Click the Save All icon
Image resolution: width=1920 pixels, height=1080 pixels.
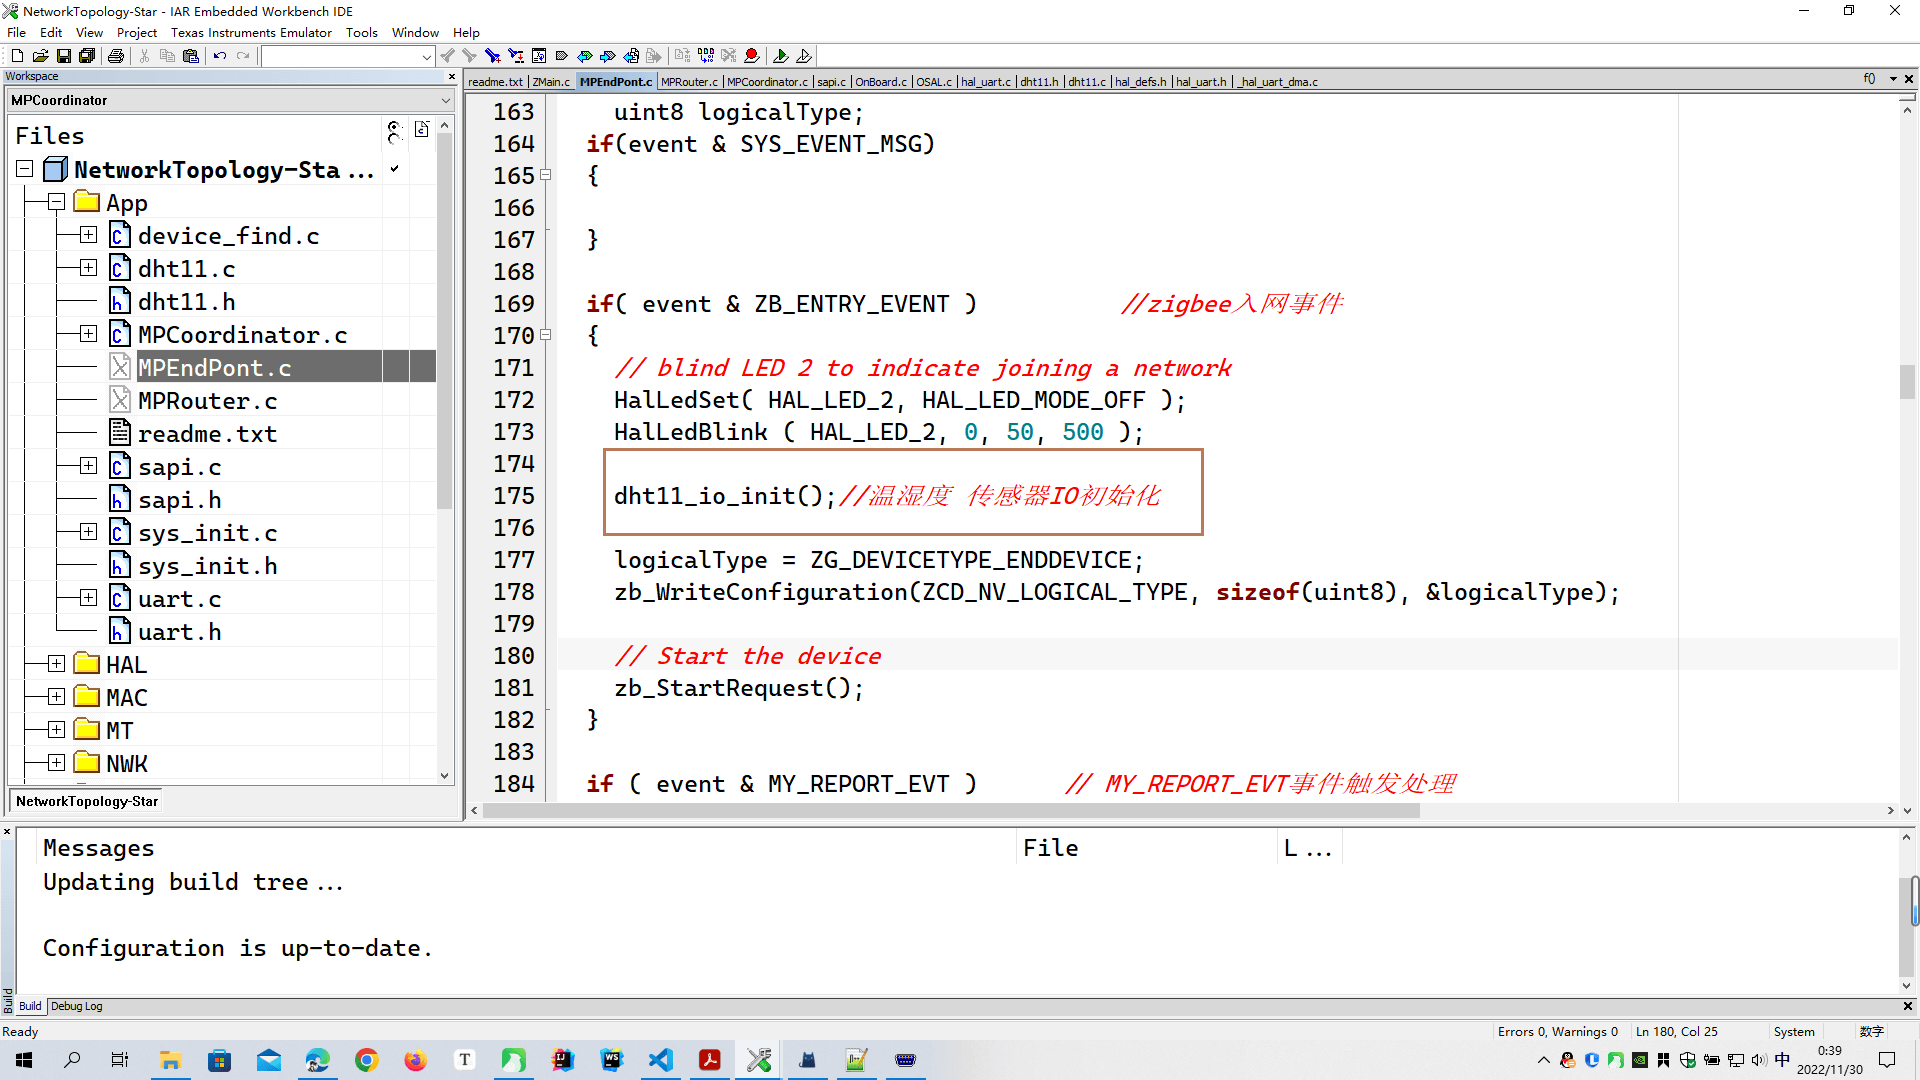pyautogui.click(x=87, y=56)
